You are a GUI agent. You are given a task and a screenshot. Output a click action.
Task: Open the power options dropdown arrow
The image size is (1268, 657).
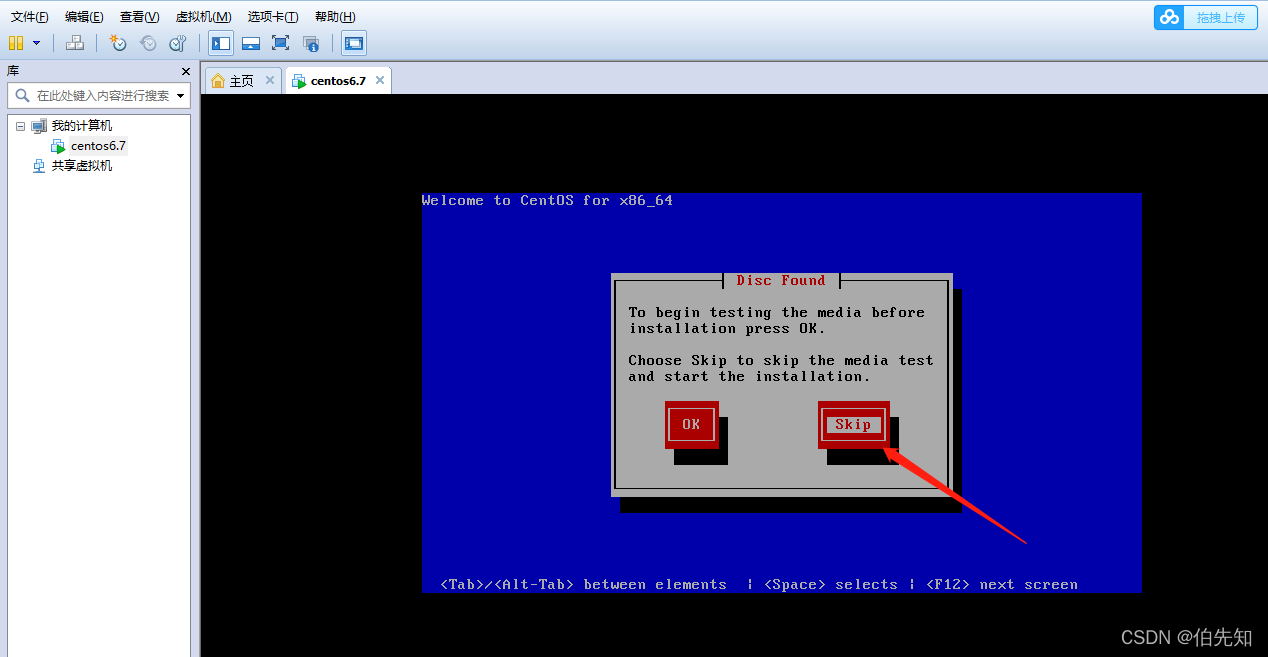[37, 43]
